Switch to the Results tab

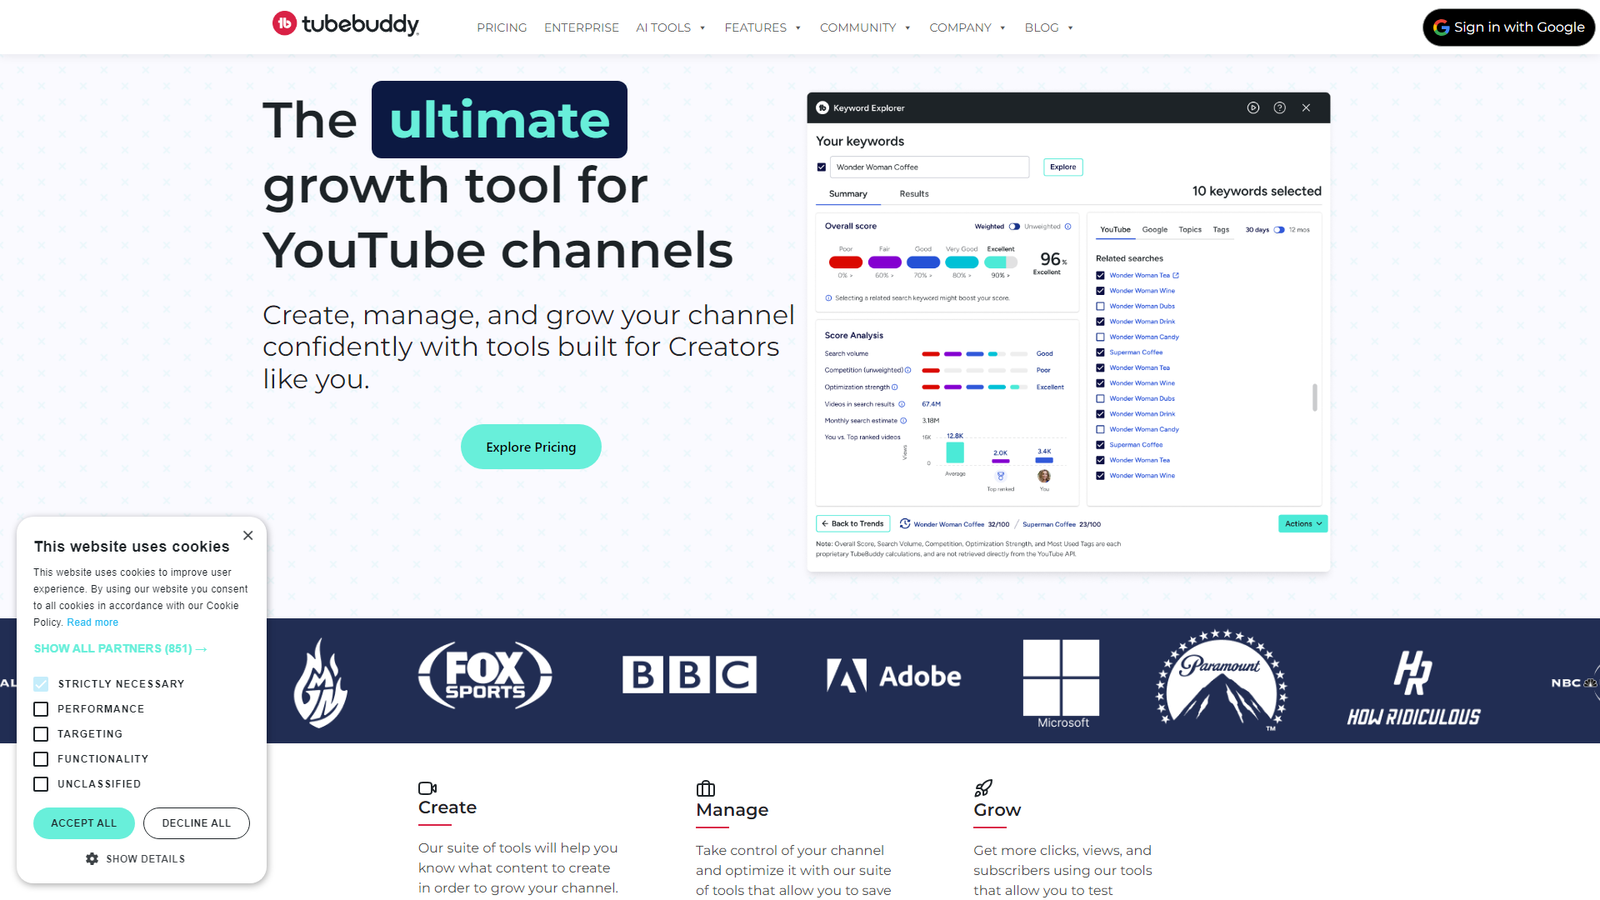(914, 194)
